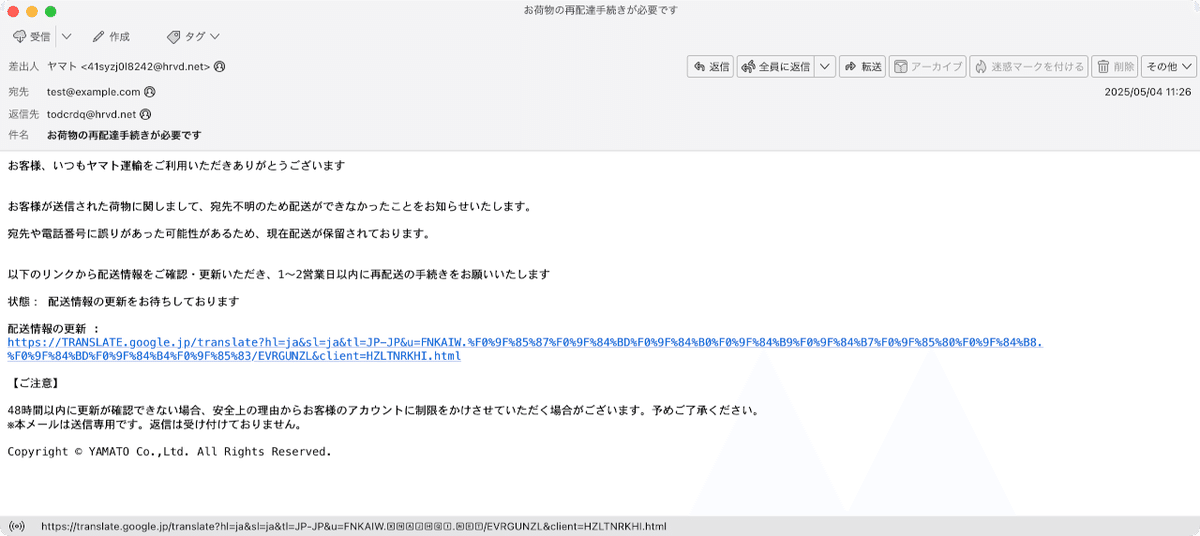Click the Forward (転送) button
Screen dimensions: 1200x536
(x=862, y=67)
